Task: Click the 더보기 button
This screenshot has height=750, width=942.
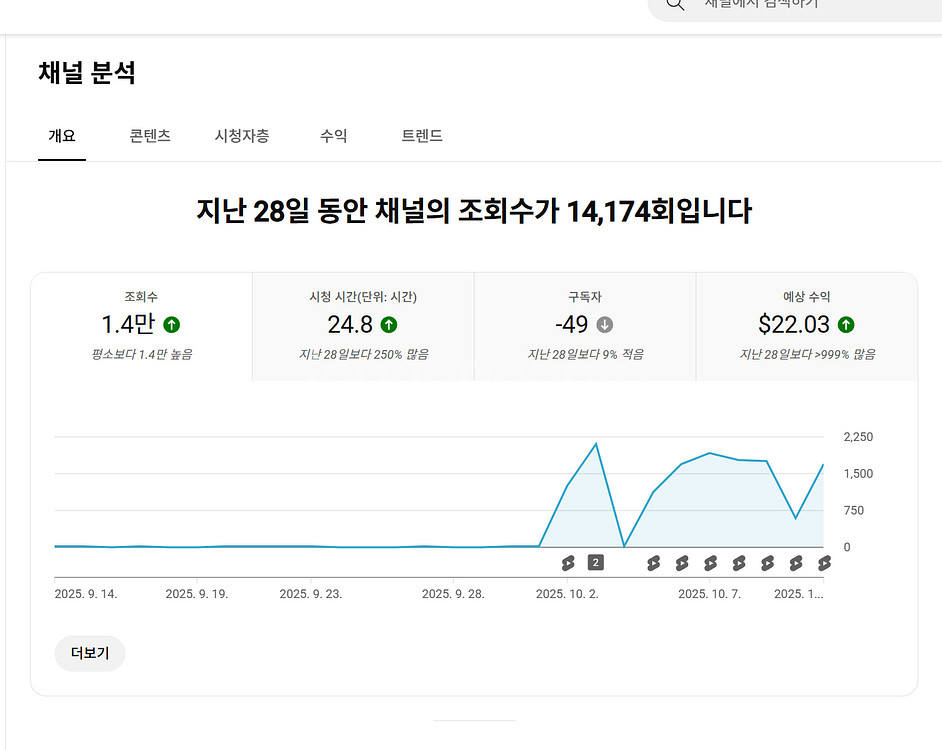Action: coord(90,653)
